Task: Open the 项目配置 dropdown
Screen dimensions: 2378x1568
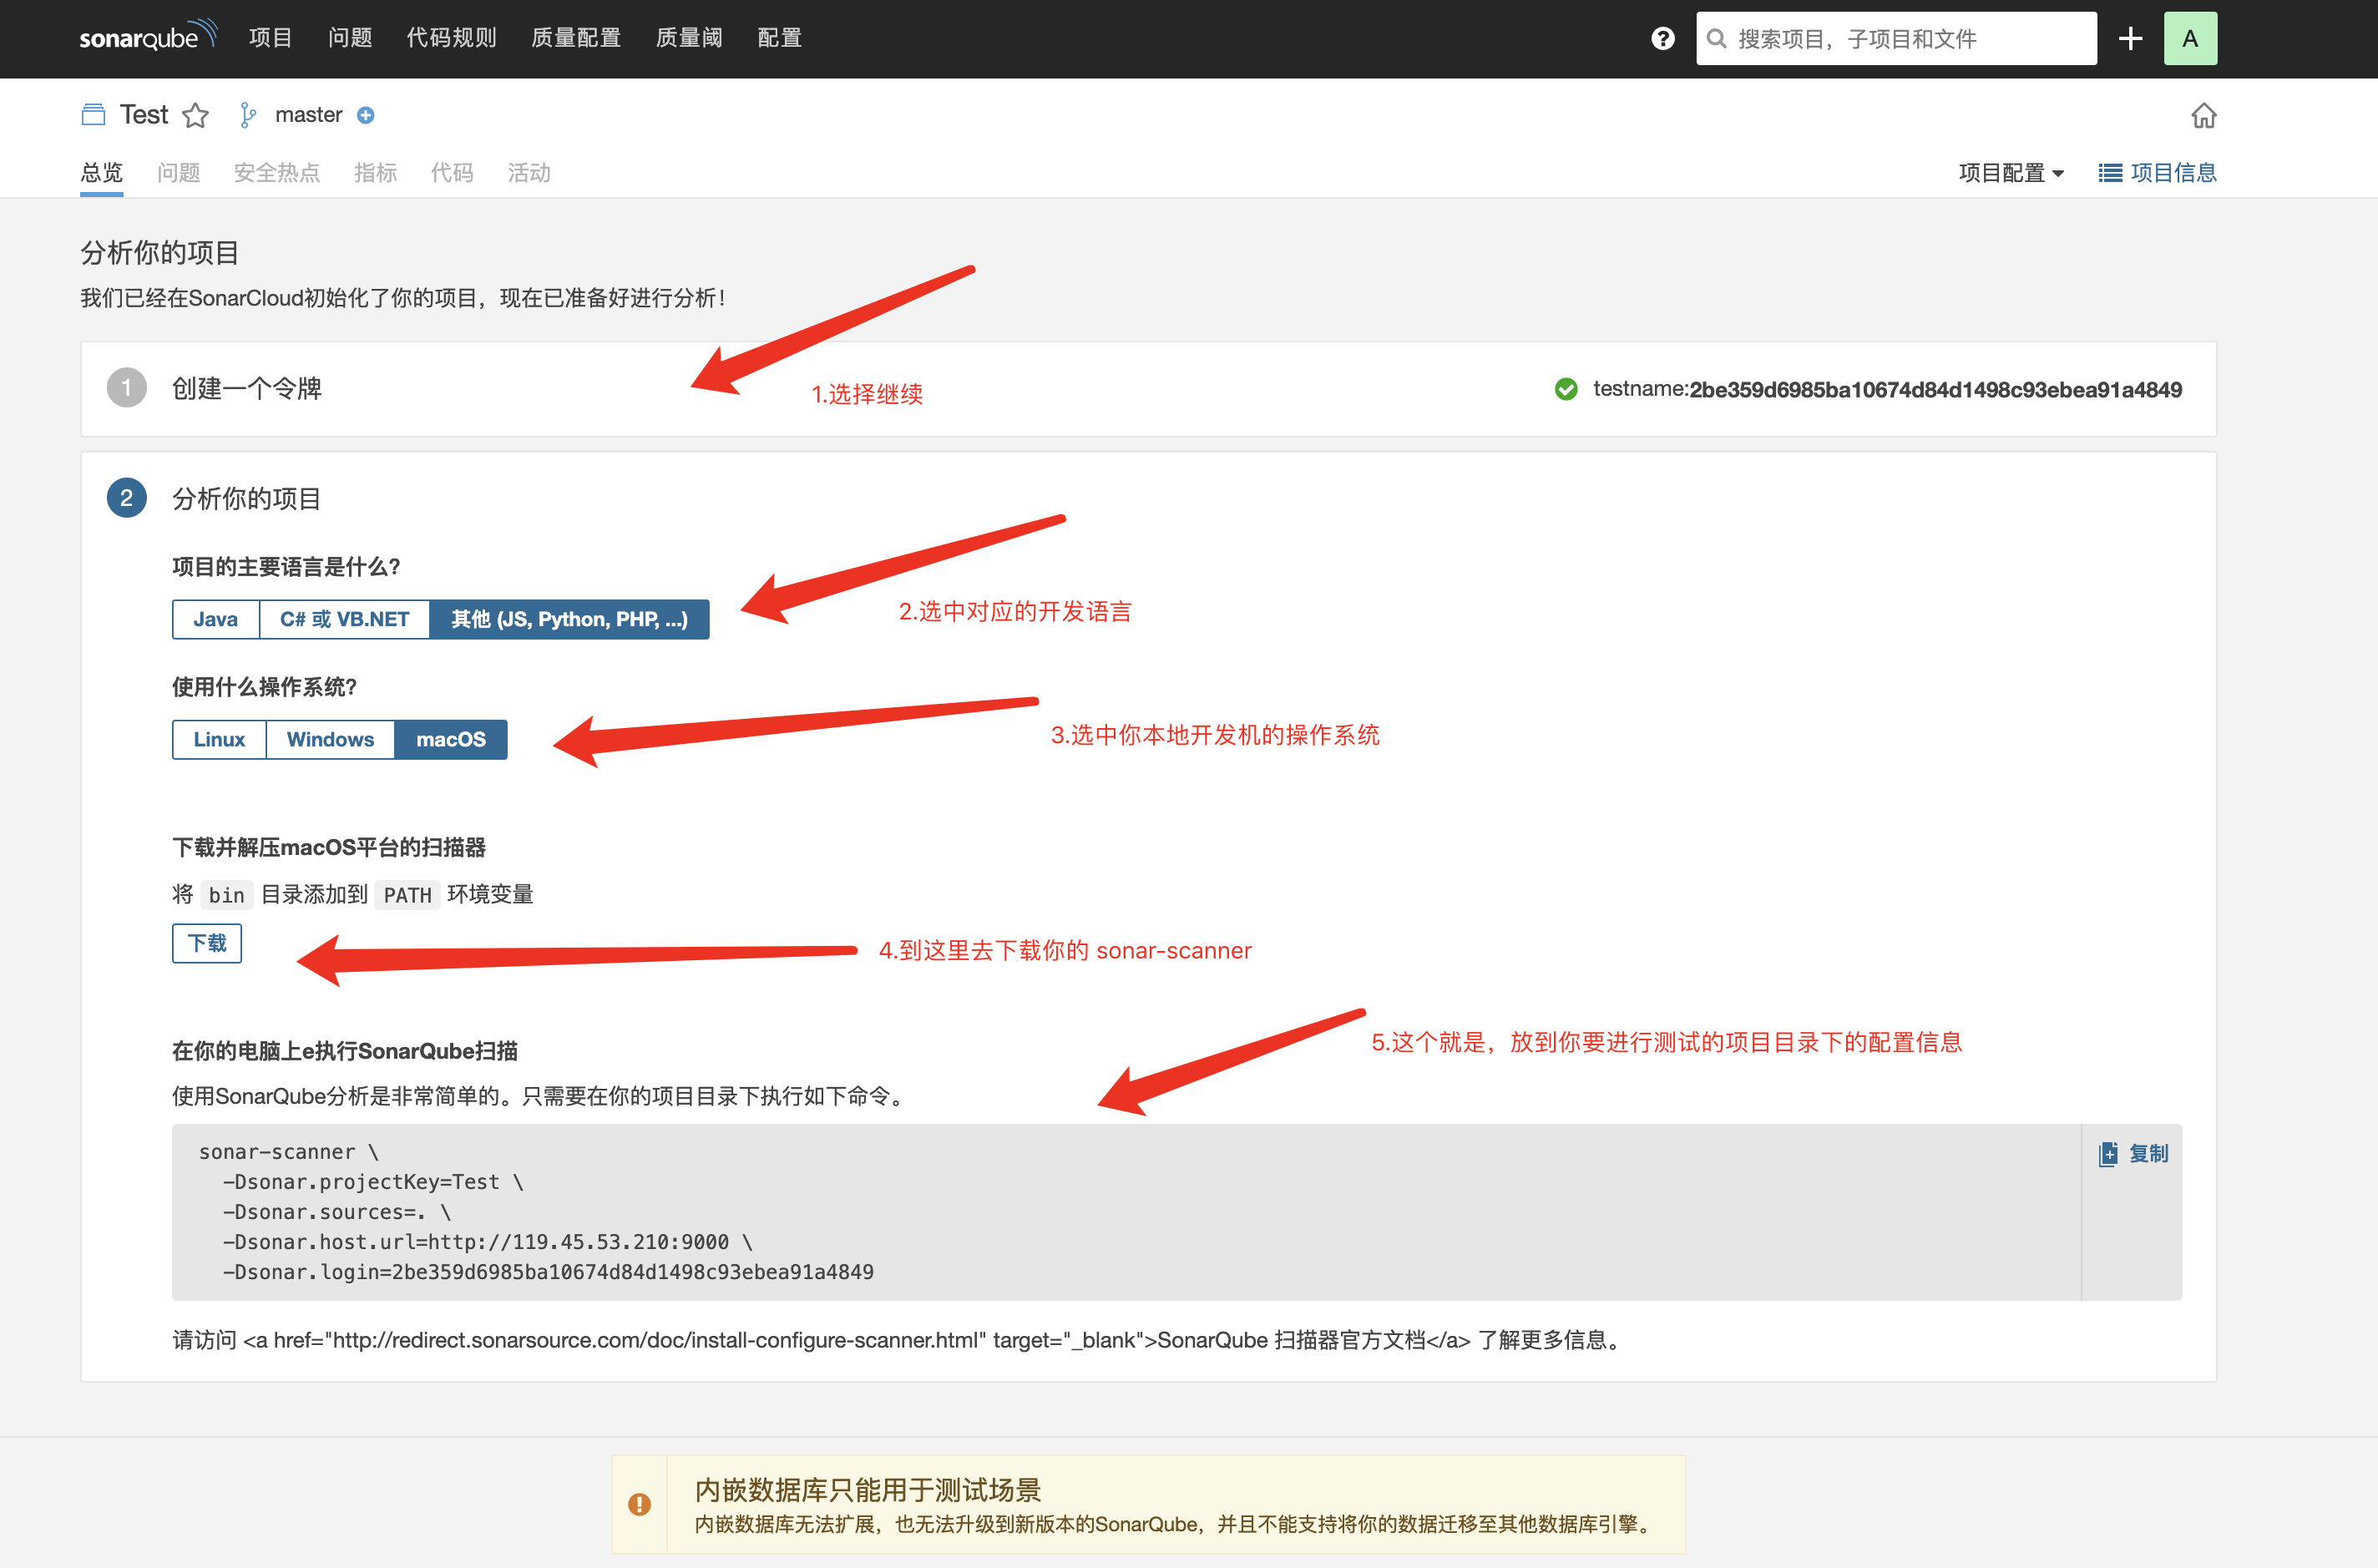Action: [x=2009, y=172]
